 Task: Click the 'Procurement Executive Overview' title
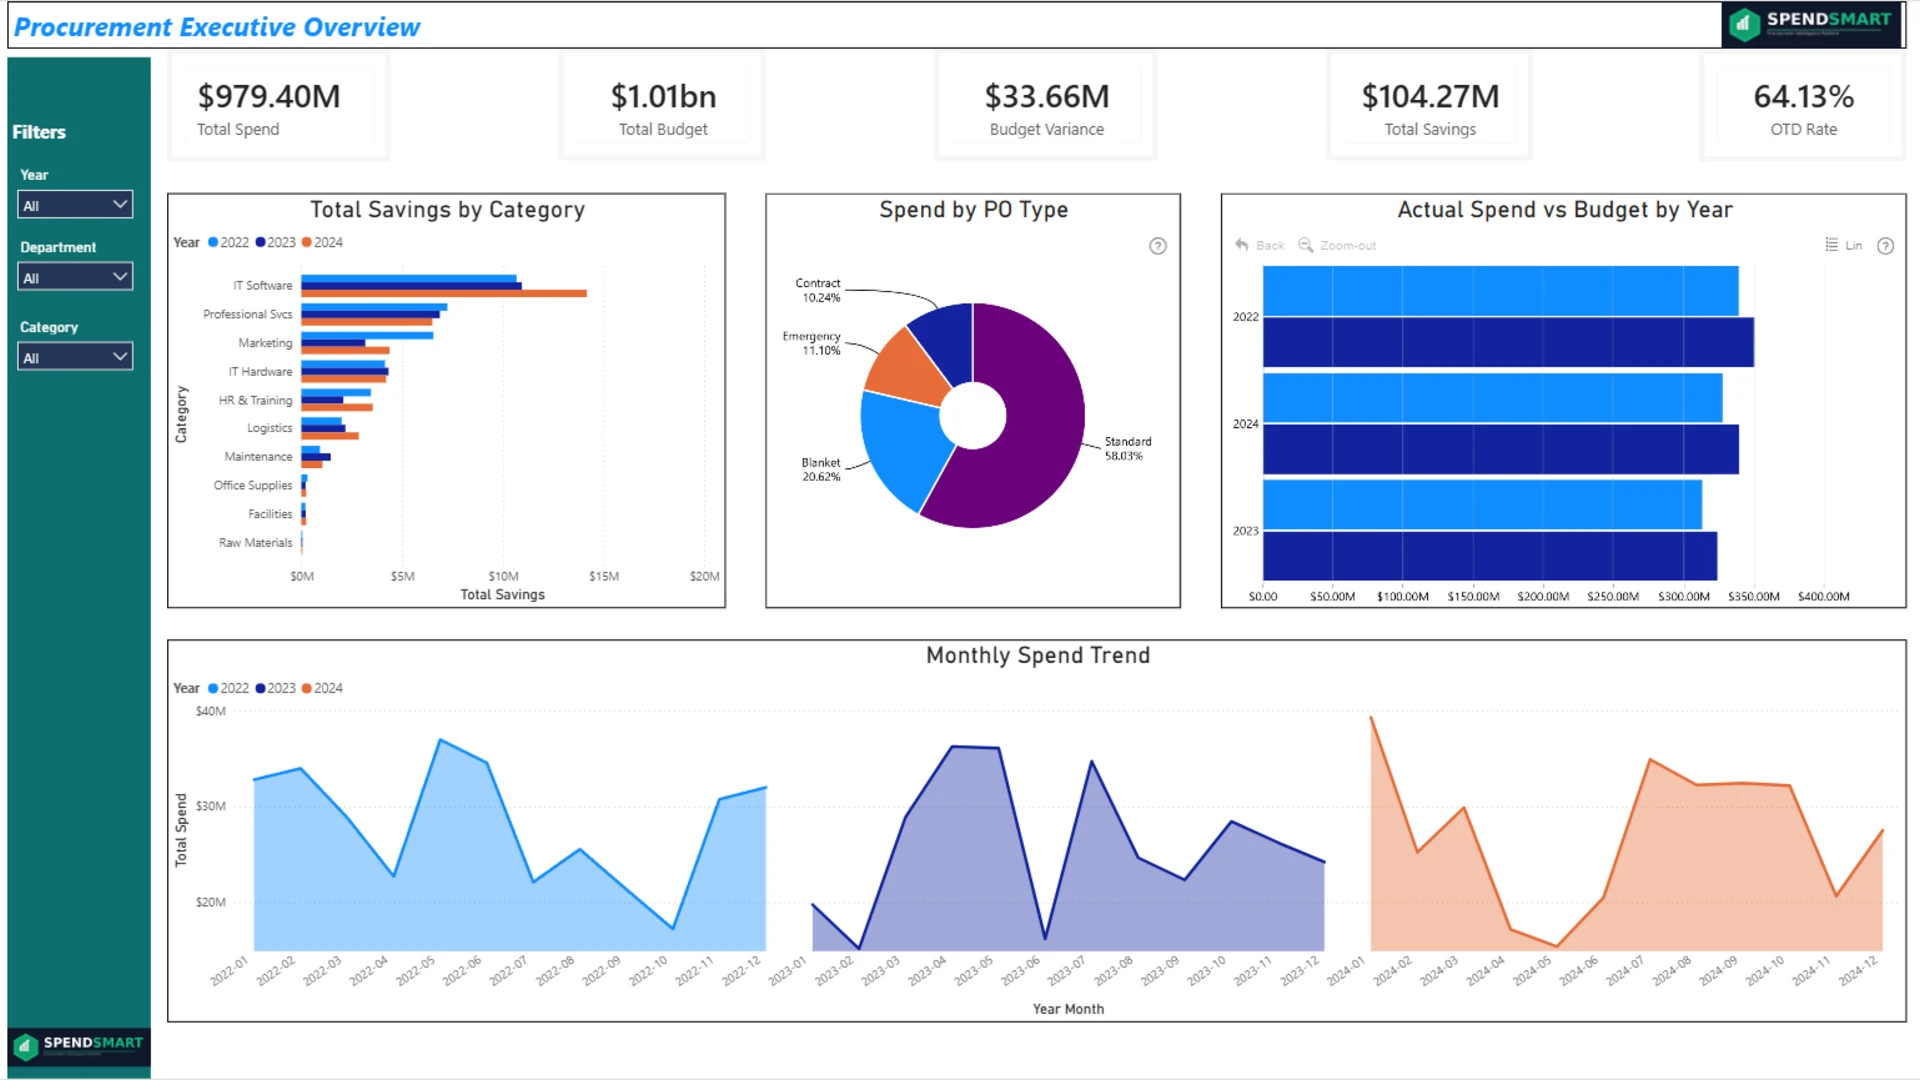217,27
